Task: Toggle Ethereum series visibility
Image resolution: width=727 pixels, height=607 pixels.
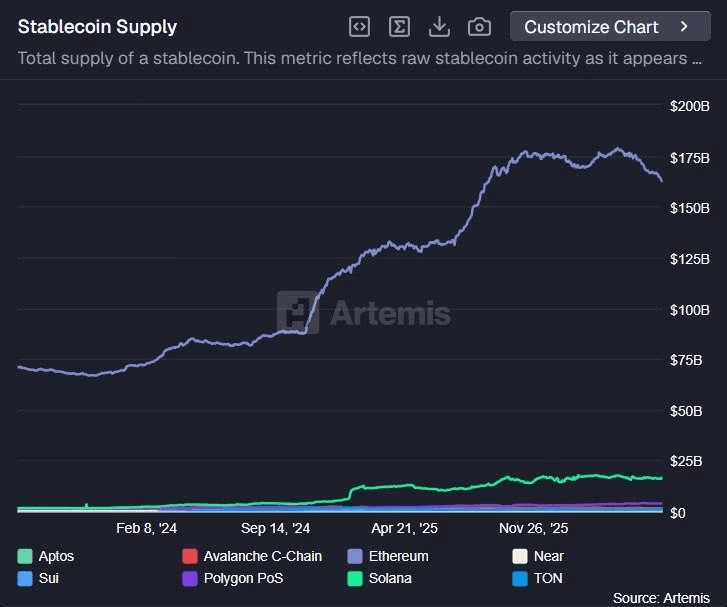Action: 388,556
